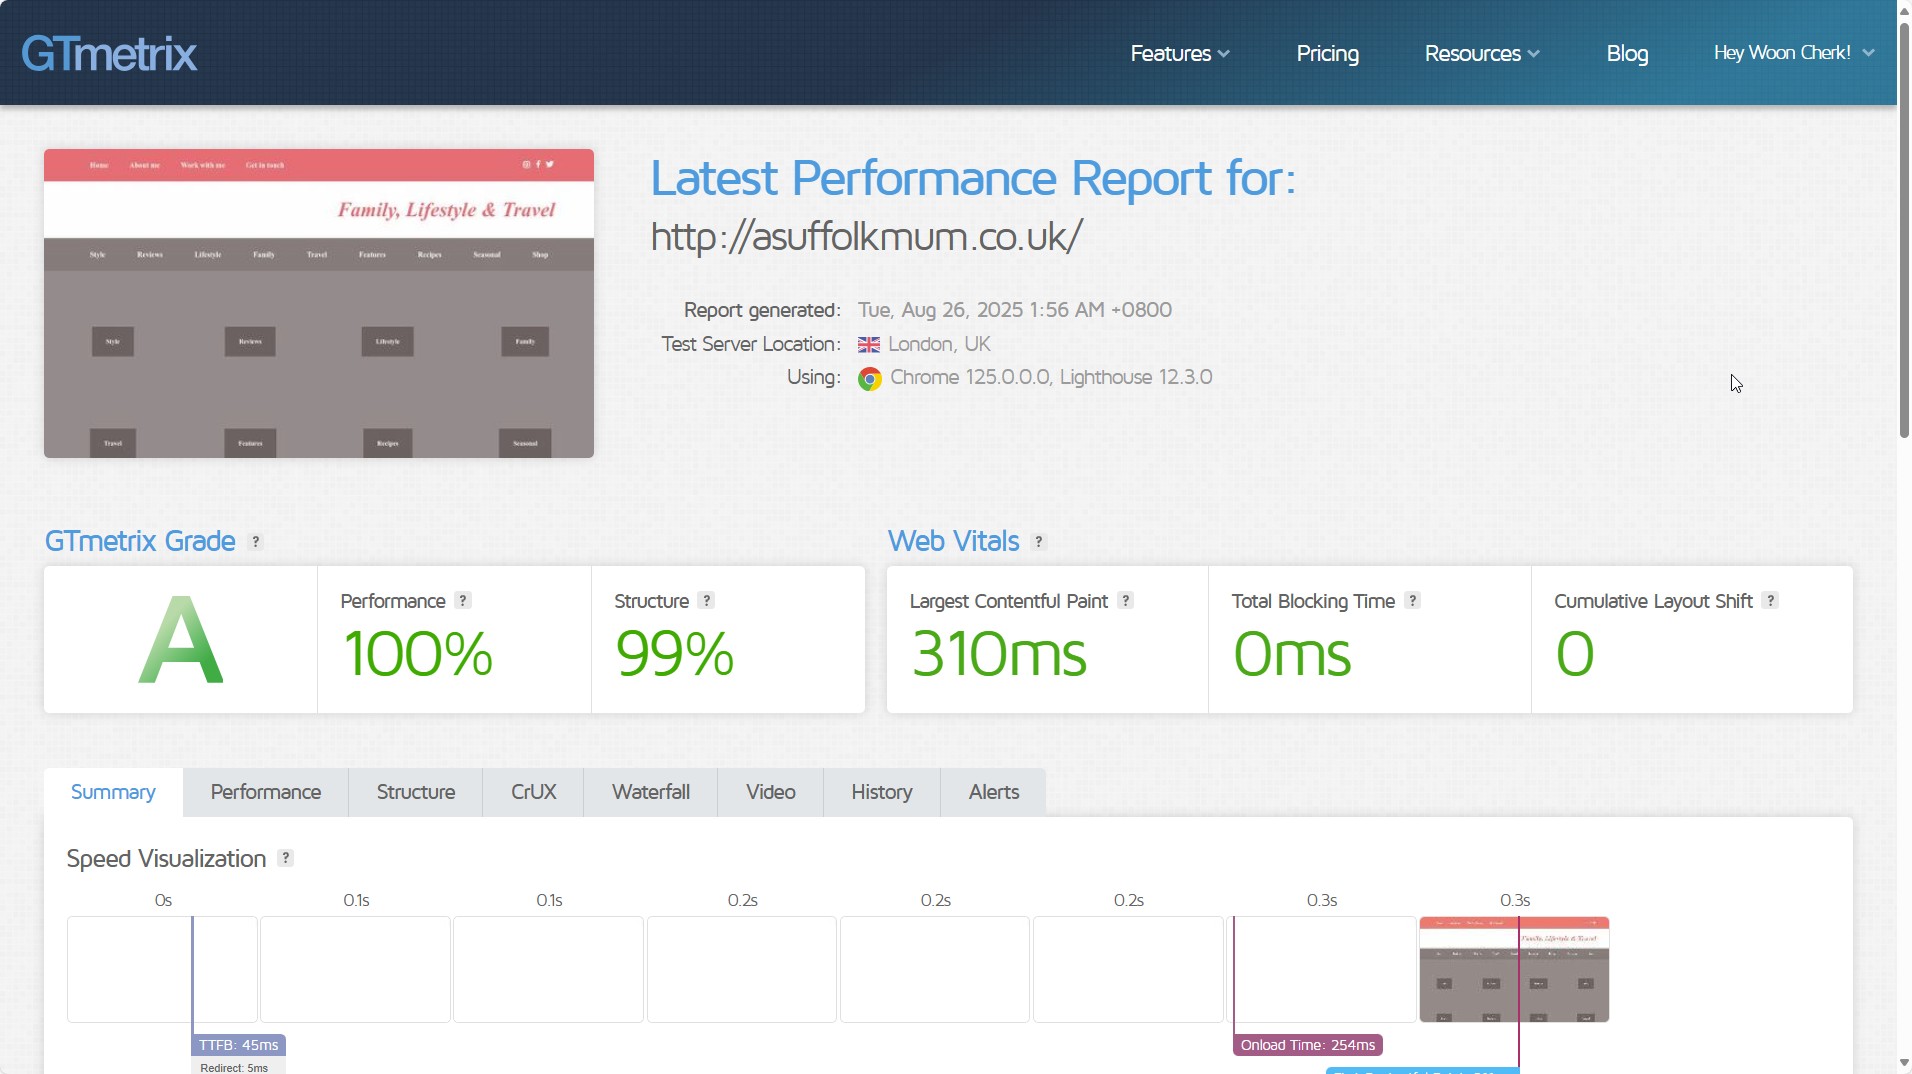Image resolution: width=1912 pixels, height=1074 pixels.
Task: Click the report generated date text
Action: pos(1015,310)
